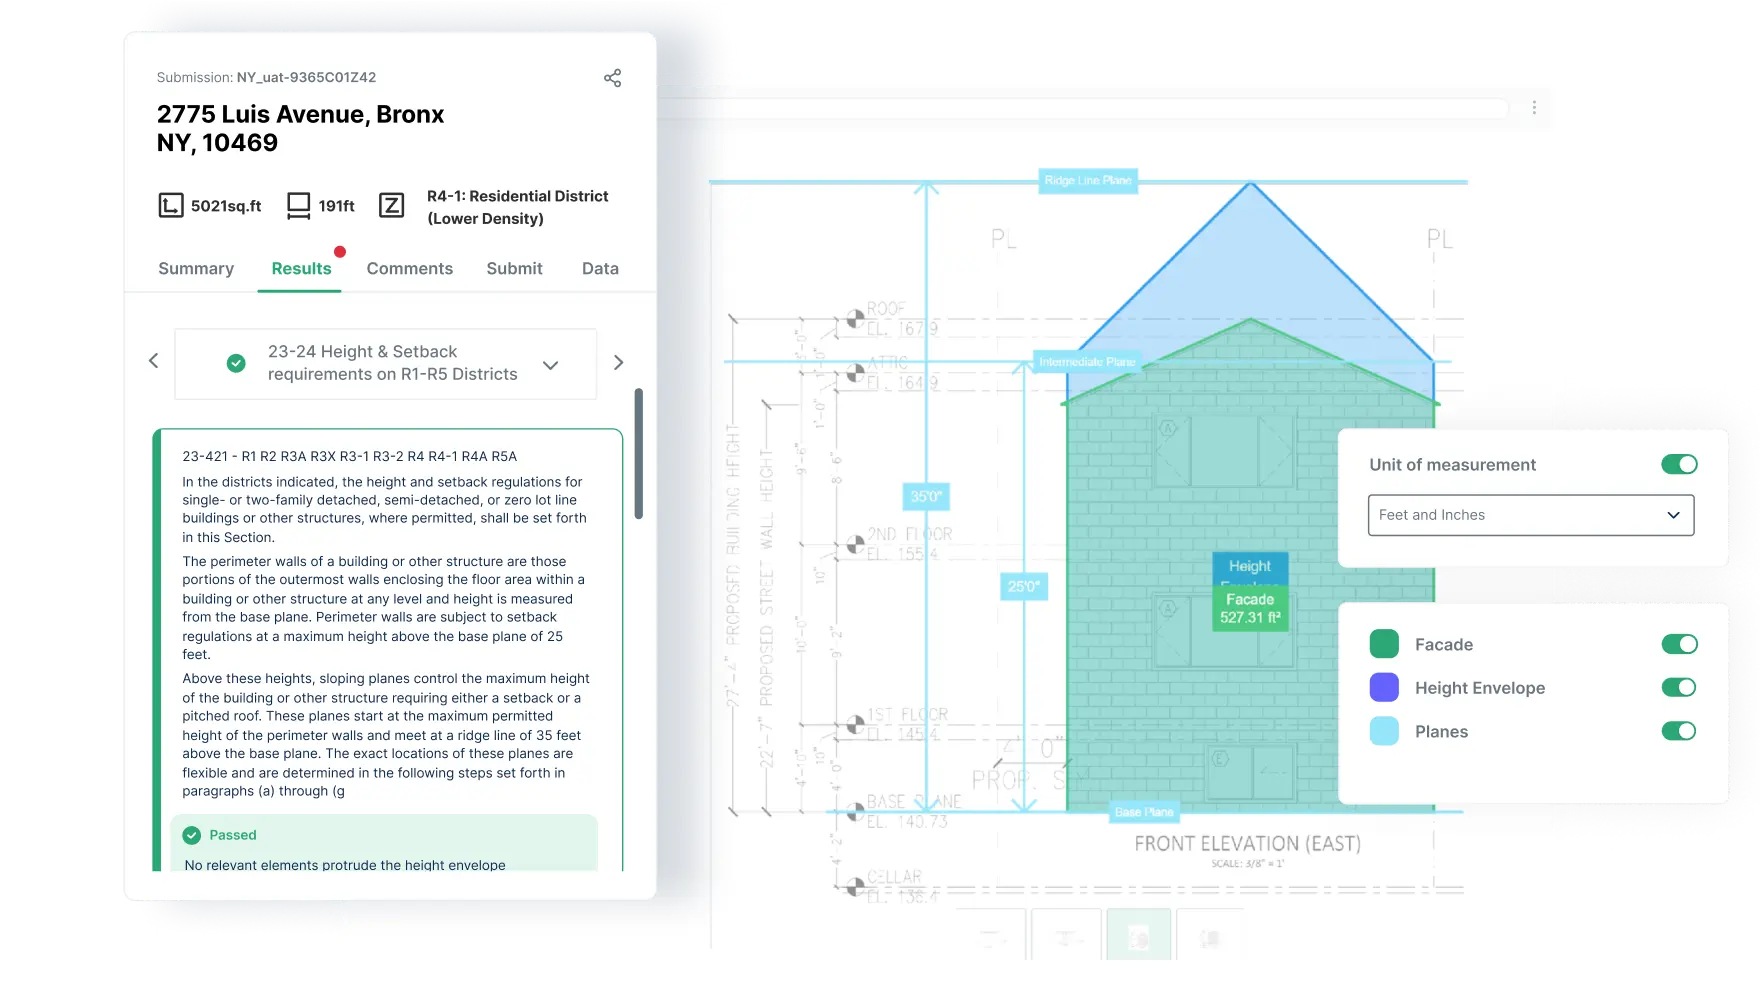Switch to the Summary tab

point(196,268)
